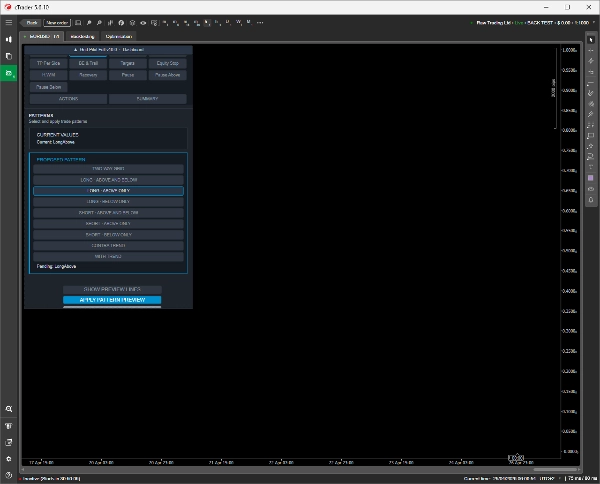The image size is (600, 484).
Task: Open the BE & Trail section
Action: click(88, 63)
